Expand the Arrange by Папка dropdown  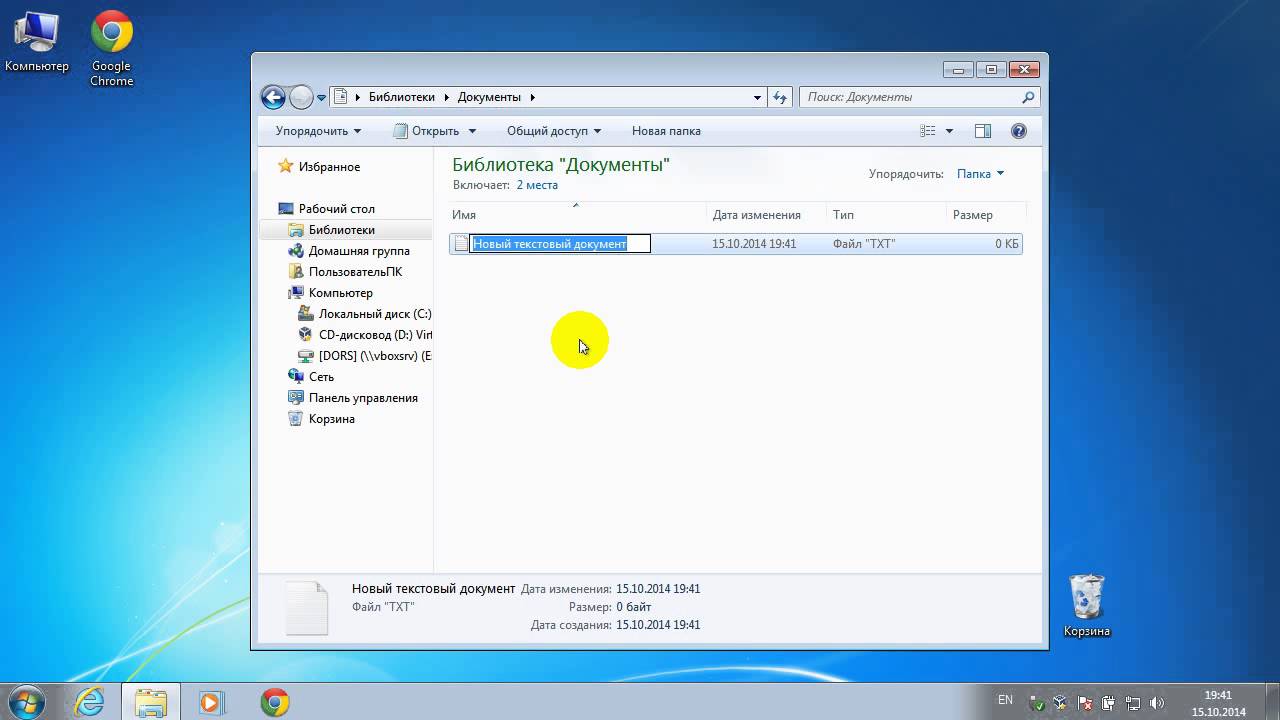[980, 174]
